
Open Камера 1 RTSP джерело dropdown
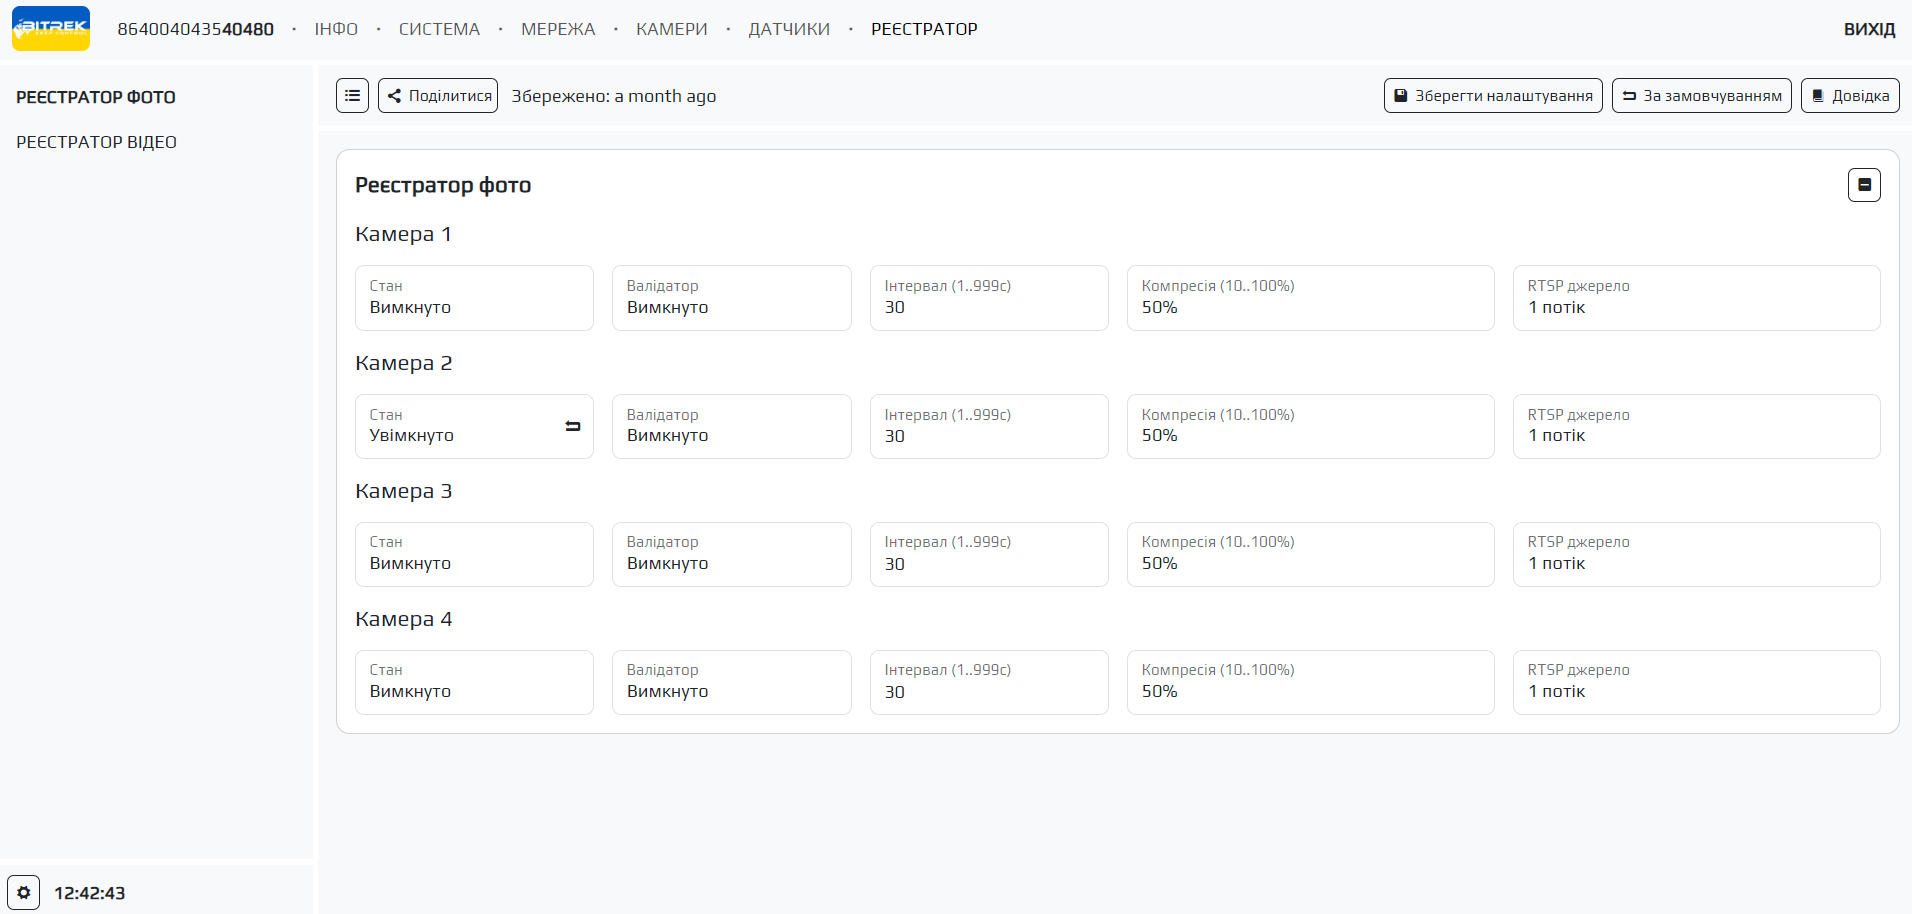pos(1696,298)
